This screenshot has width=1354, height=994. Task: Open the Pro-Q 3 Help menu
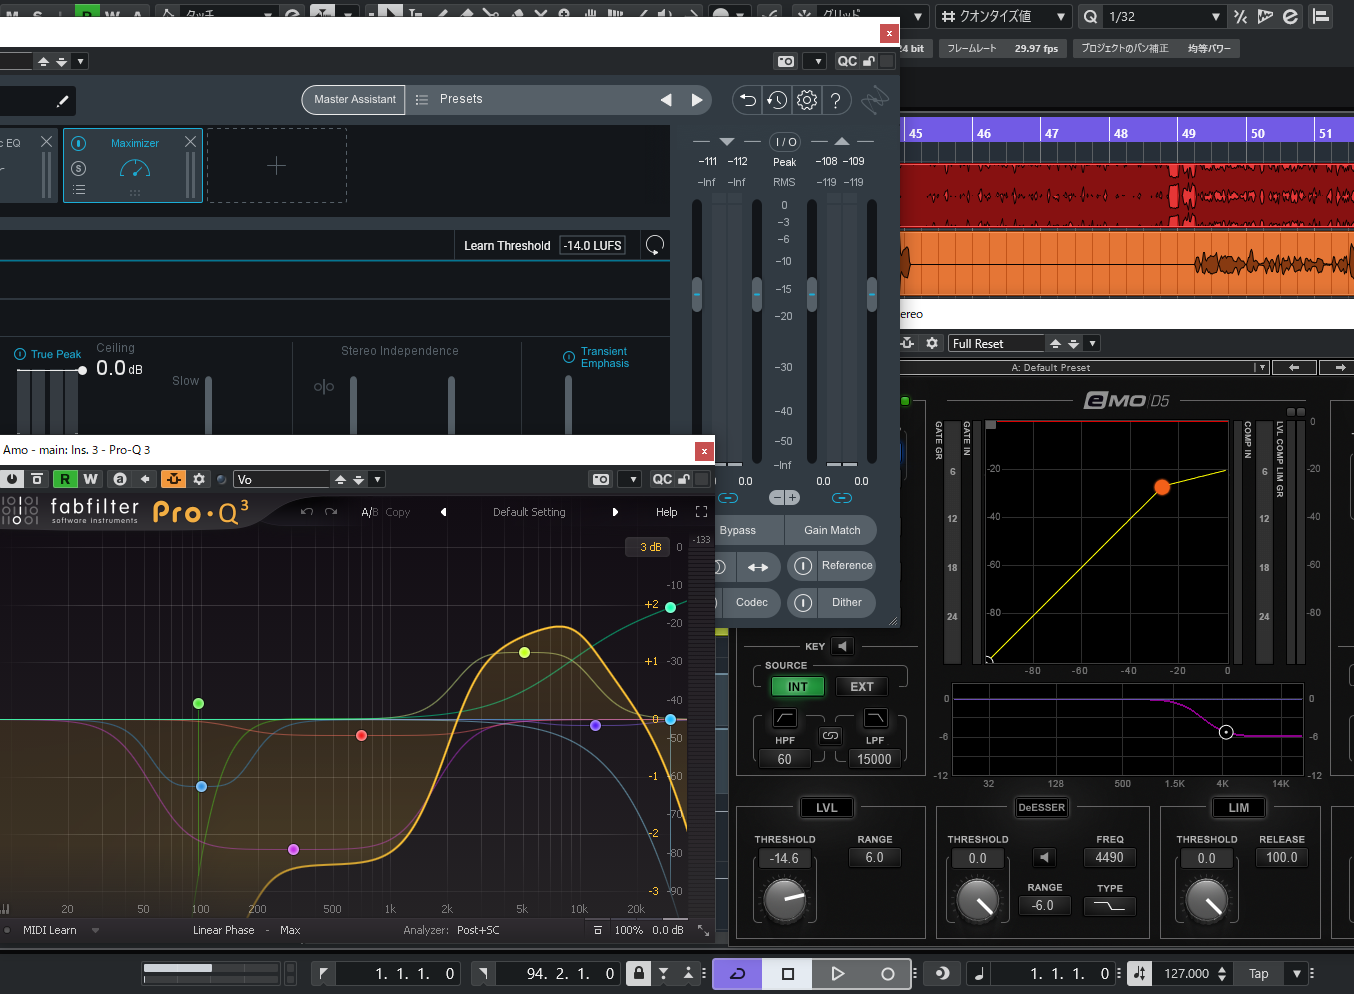[x=666, y=512]
